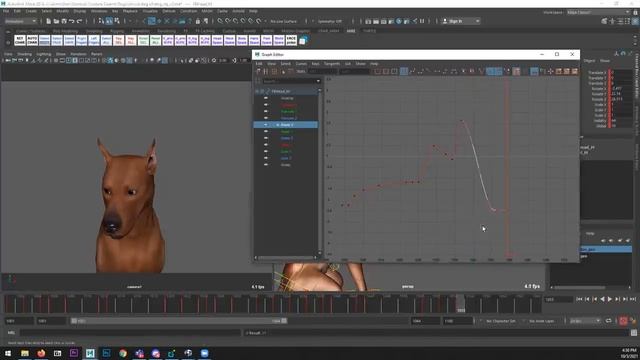
Task: Undo with the status line undo arrow
Action: [x=71, y=21]
